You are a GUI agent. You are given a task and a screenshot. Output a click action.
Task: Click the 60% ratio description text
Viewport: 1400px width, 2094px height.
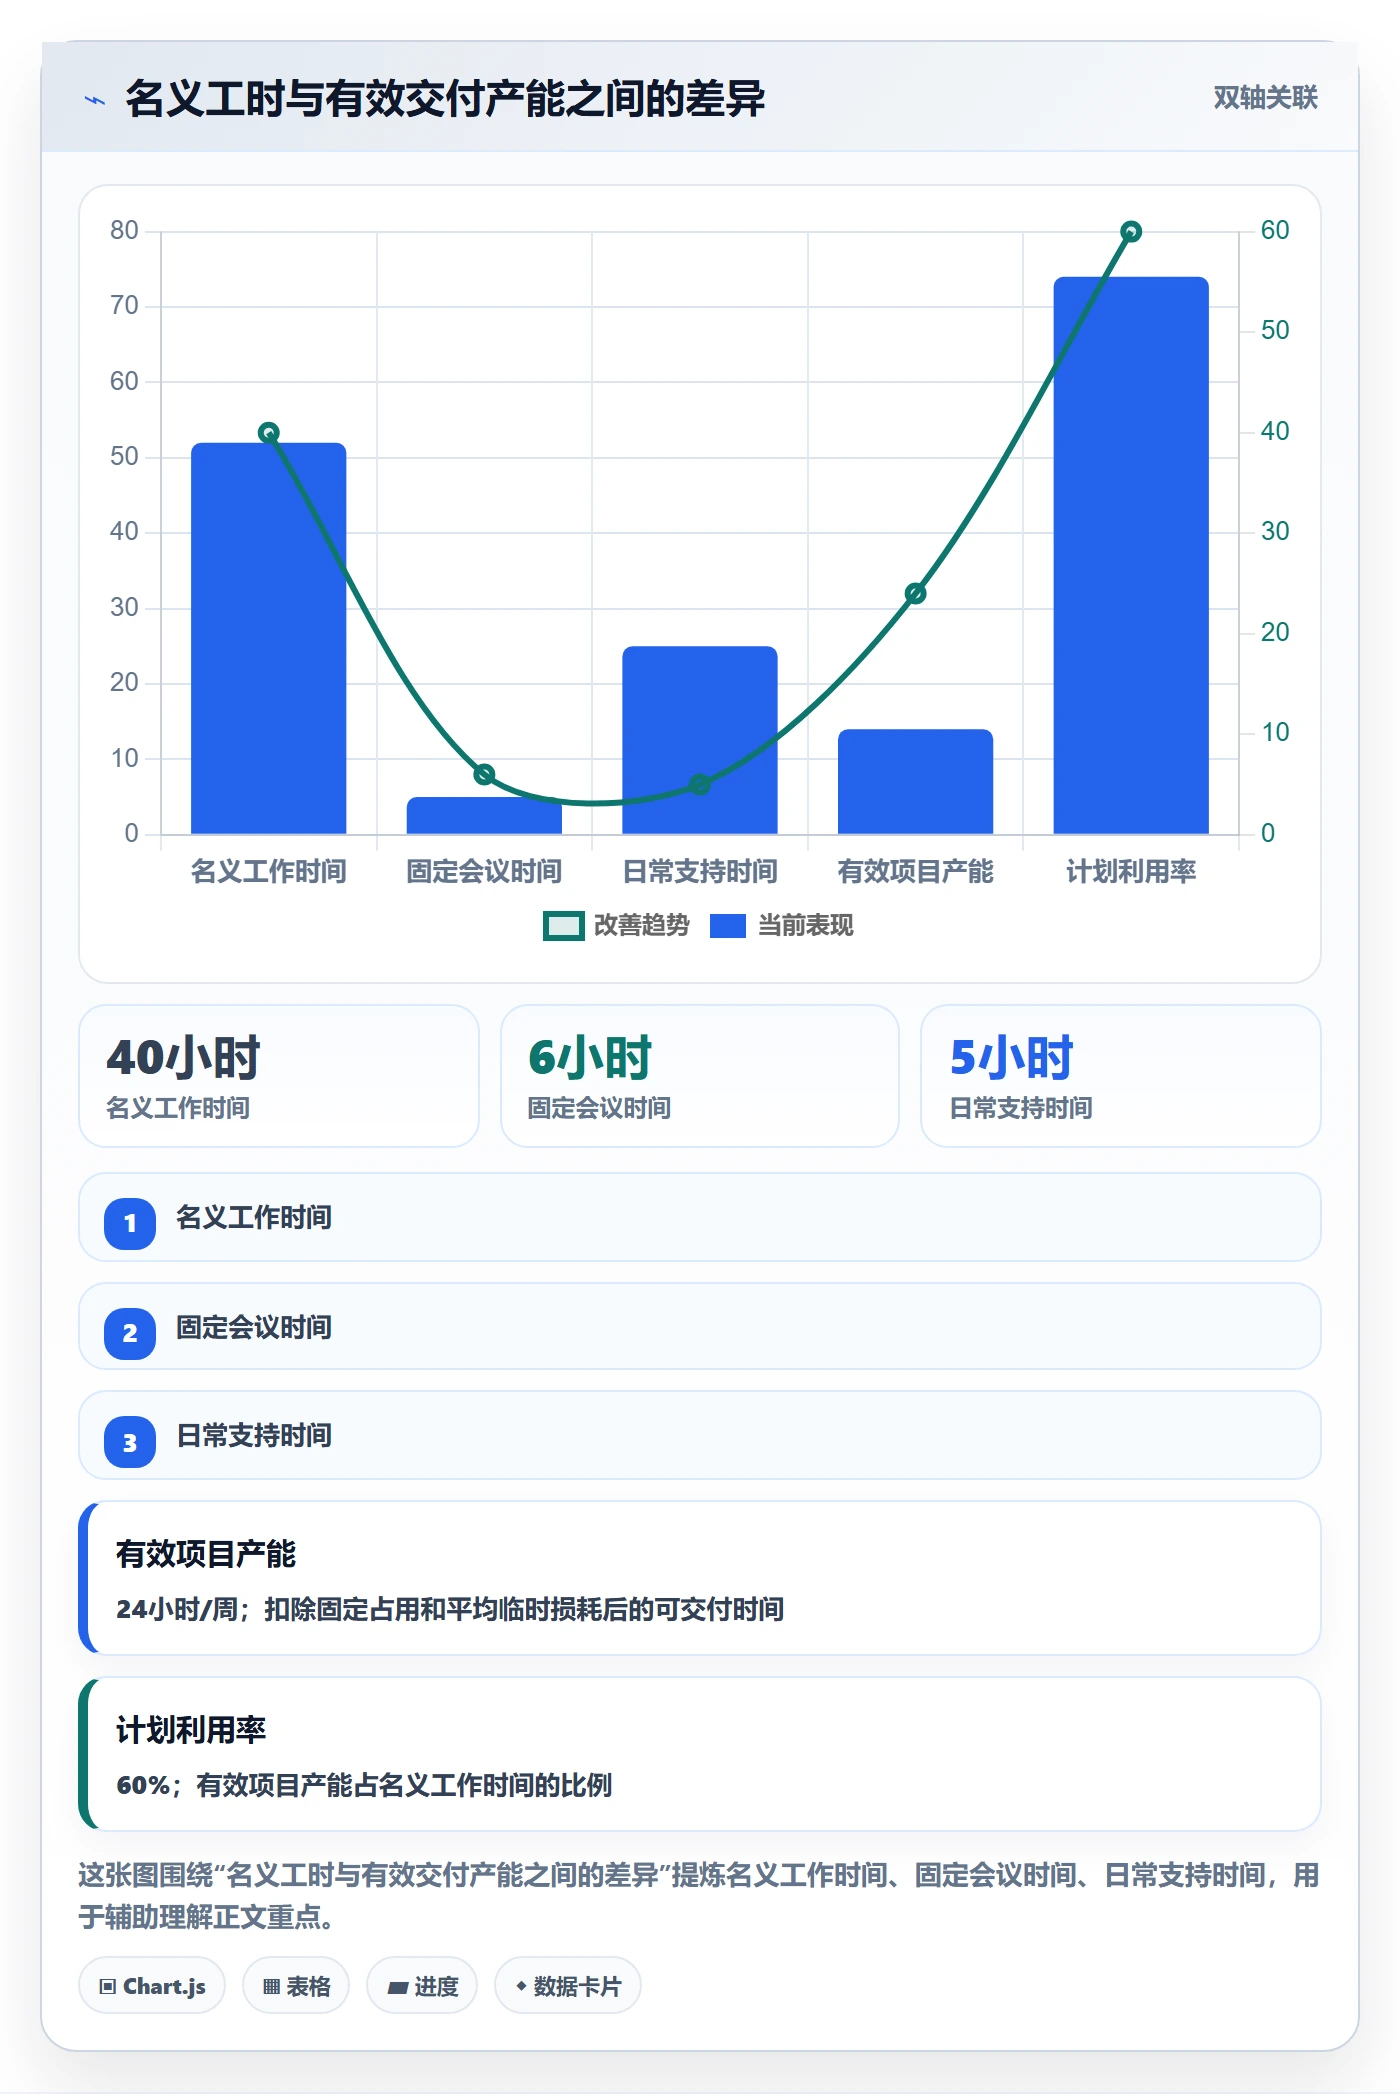tap(364, 1785)
